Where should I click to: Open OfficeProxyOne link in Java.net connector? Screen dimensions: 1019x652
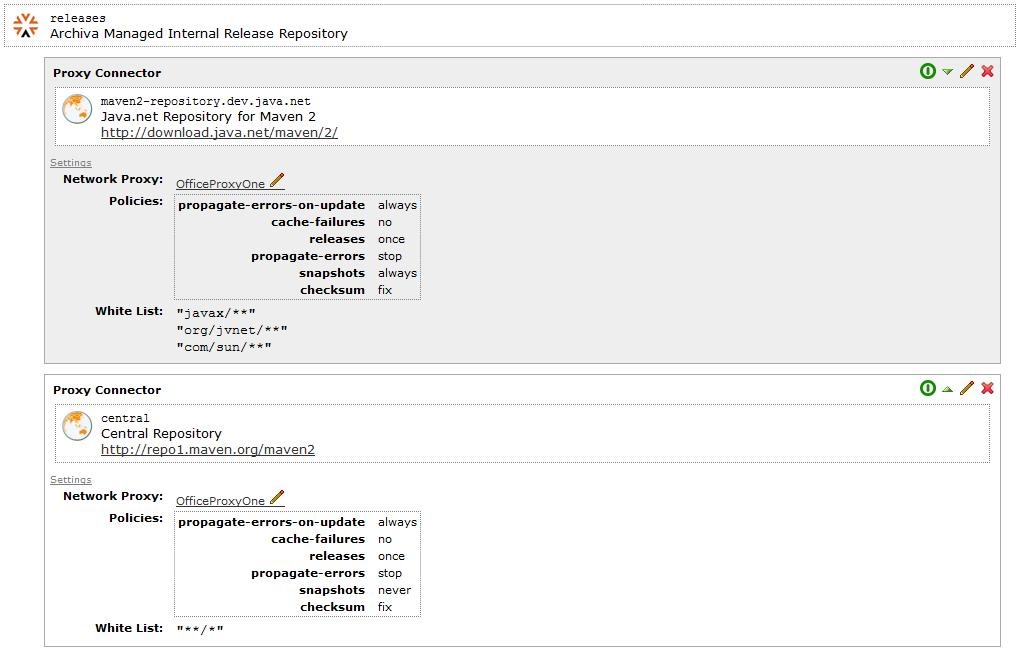pos(220,184)
